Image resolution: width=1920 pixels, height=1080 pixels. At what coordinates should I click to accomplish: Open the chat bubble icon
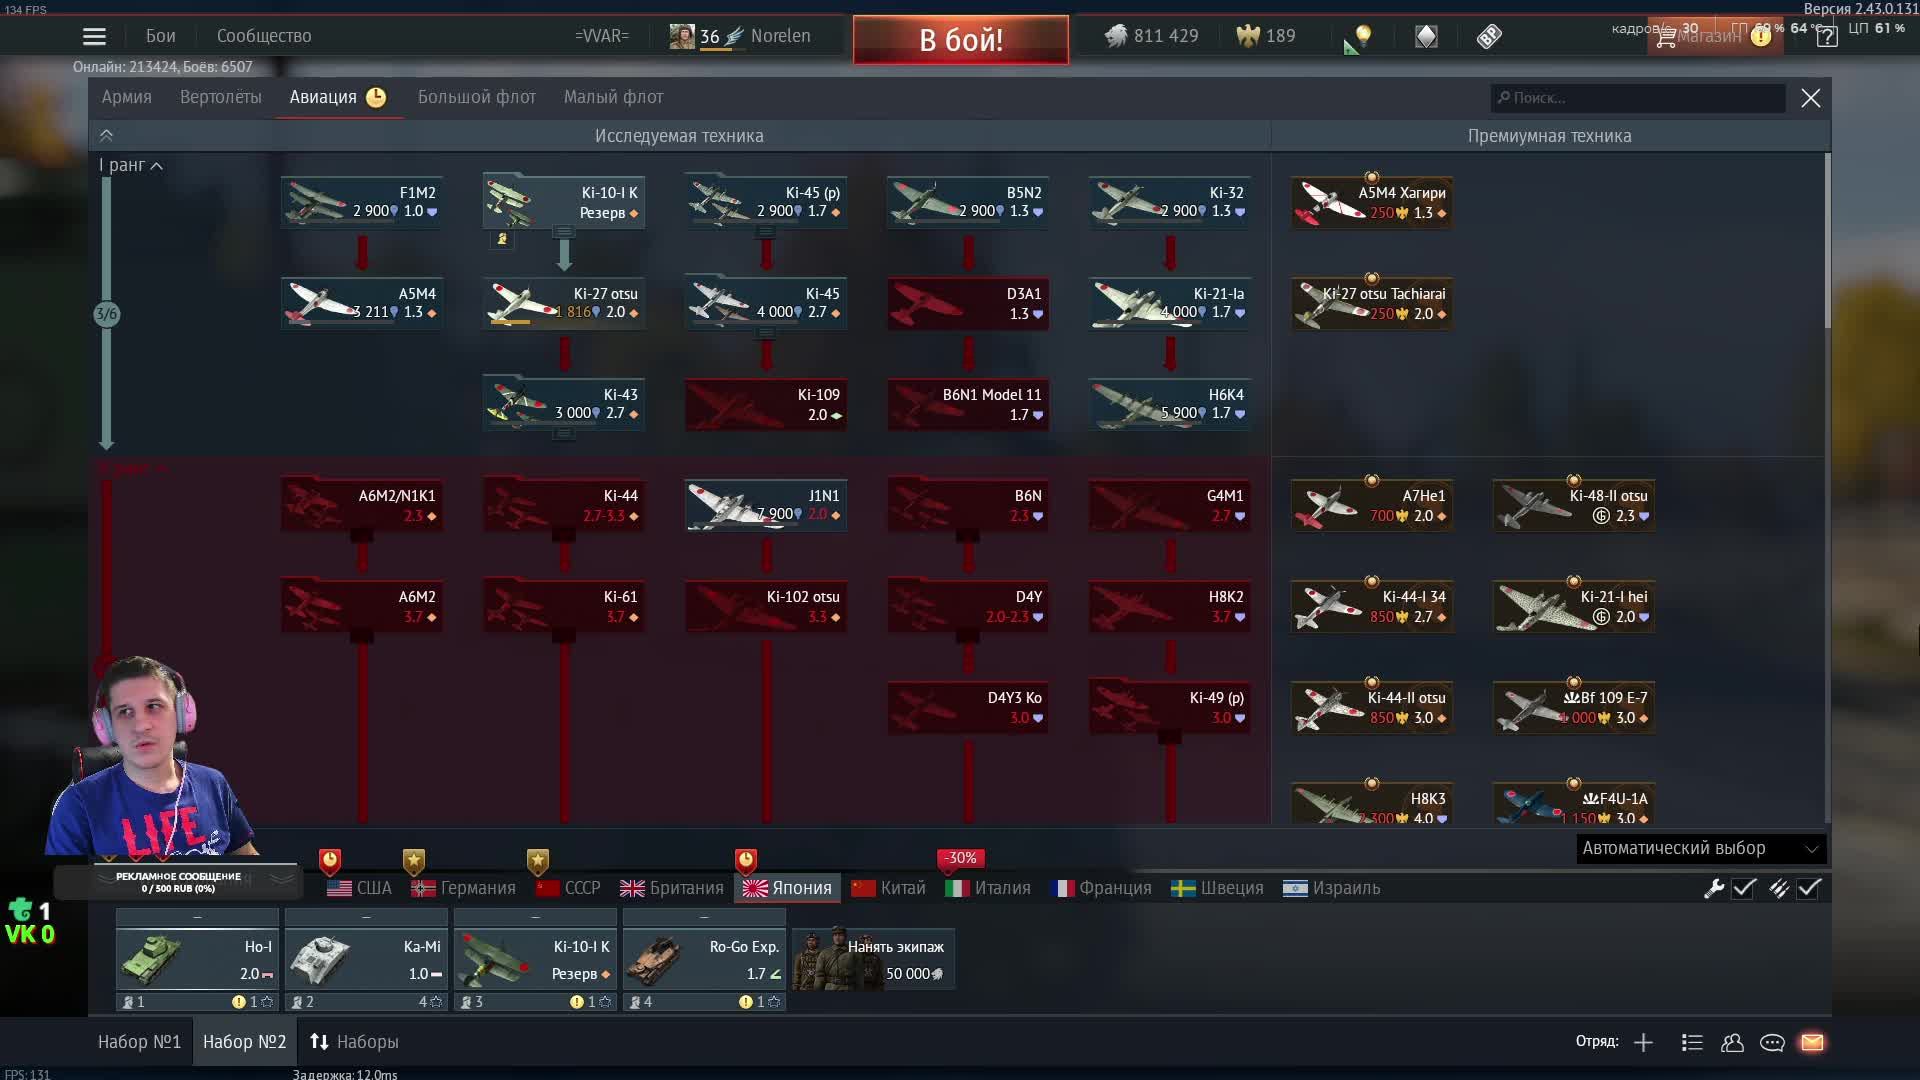(1772, 1042)
